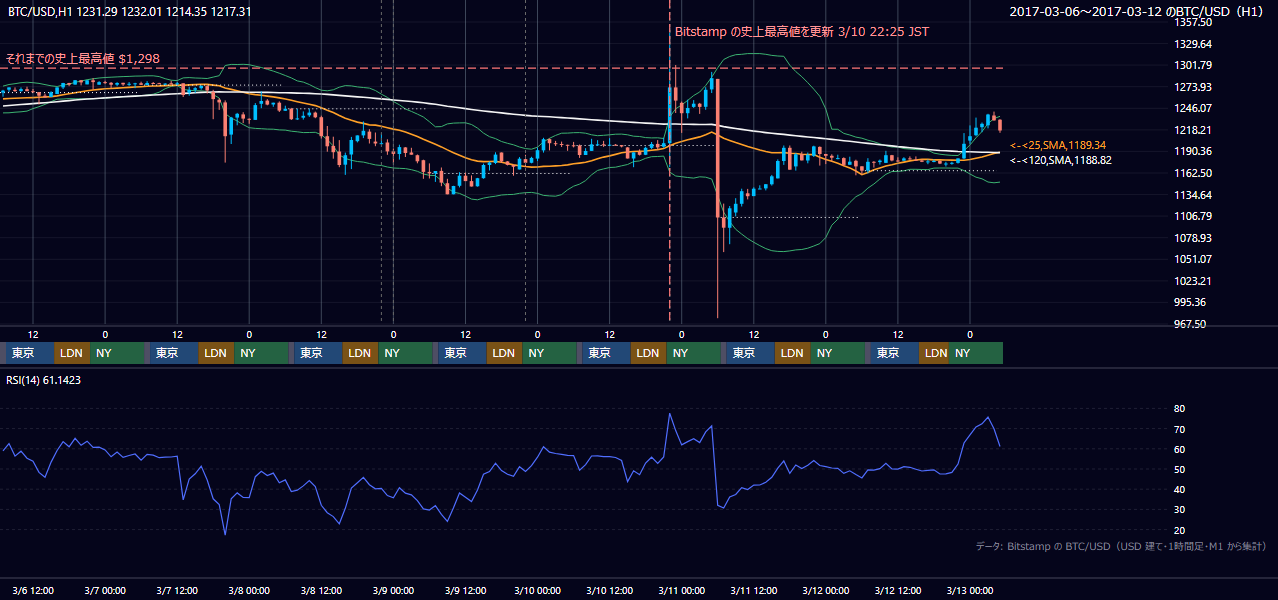
Task: Click the 3/13 00:00 date label
Action: click(969, 590)
